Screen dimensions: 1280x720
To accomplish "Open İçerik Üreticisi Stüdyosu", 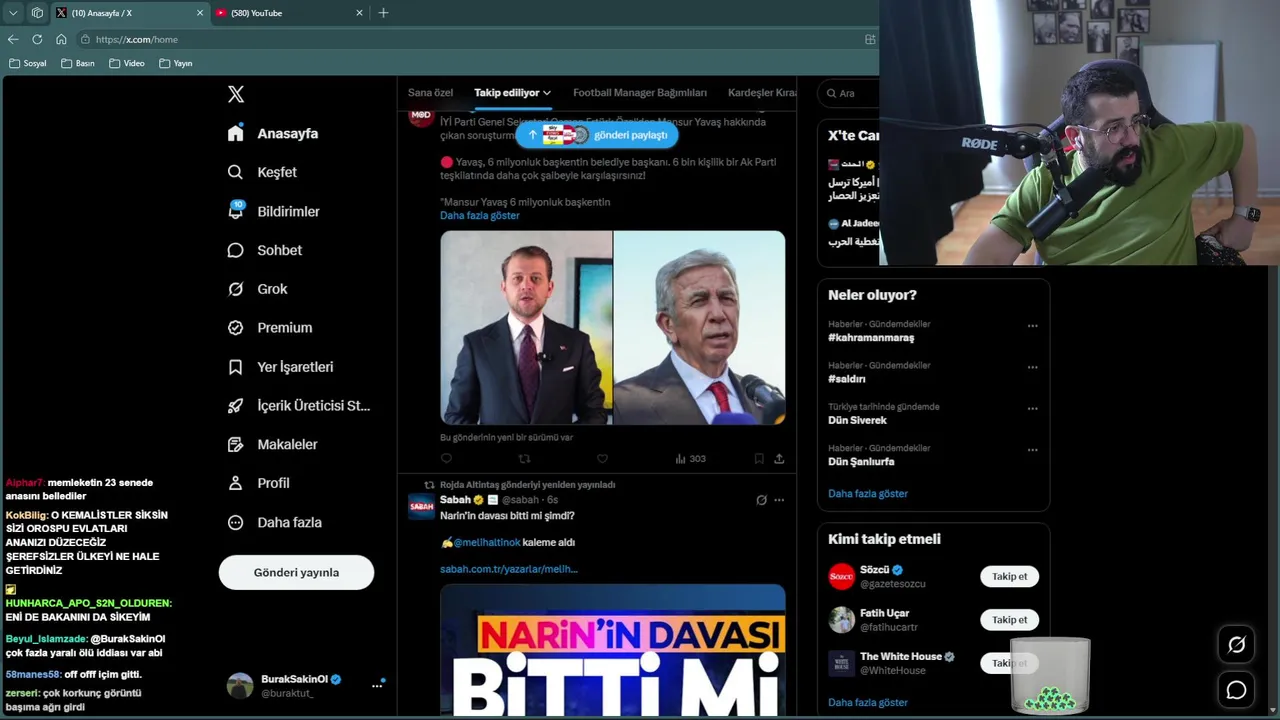I will (298, 405).
